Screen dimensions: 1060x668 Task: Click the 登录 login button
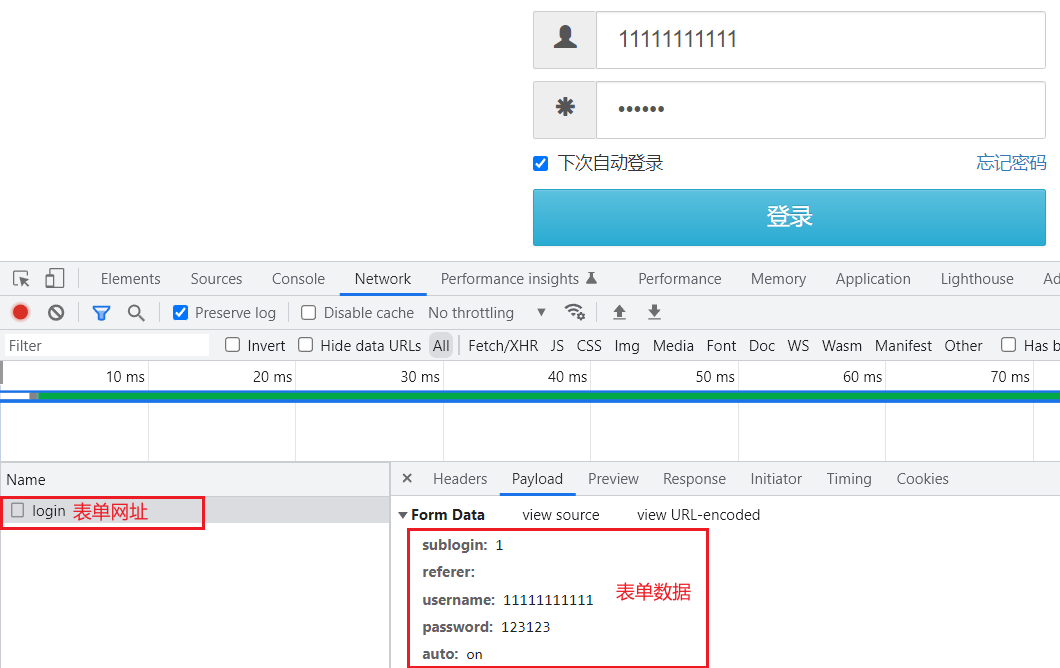click(789, 217)
